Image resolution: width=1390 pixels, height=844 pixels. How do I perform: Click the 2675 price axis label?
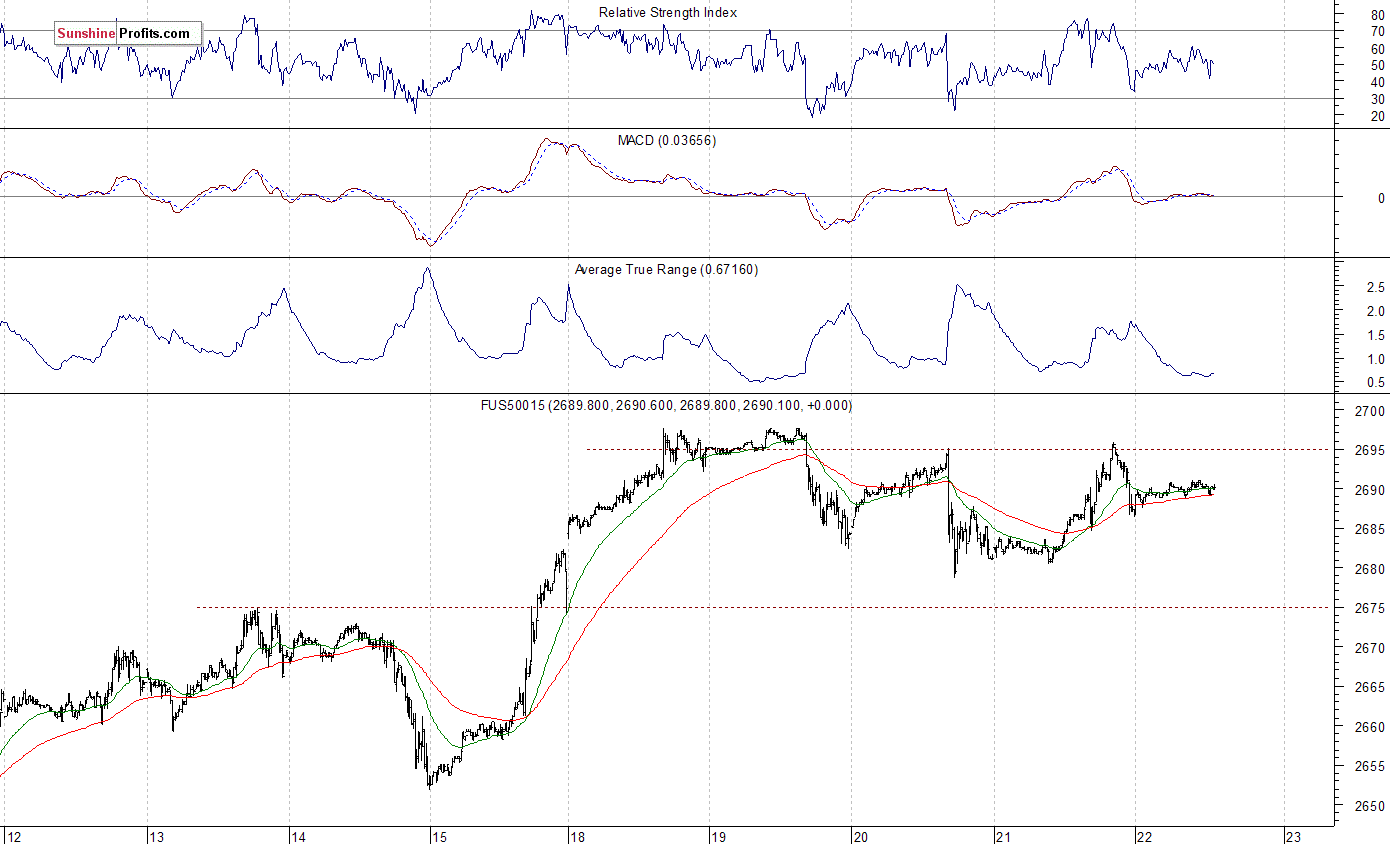click(x=1372, y=608)
